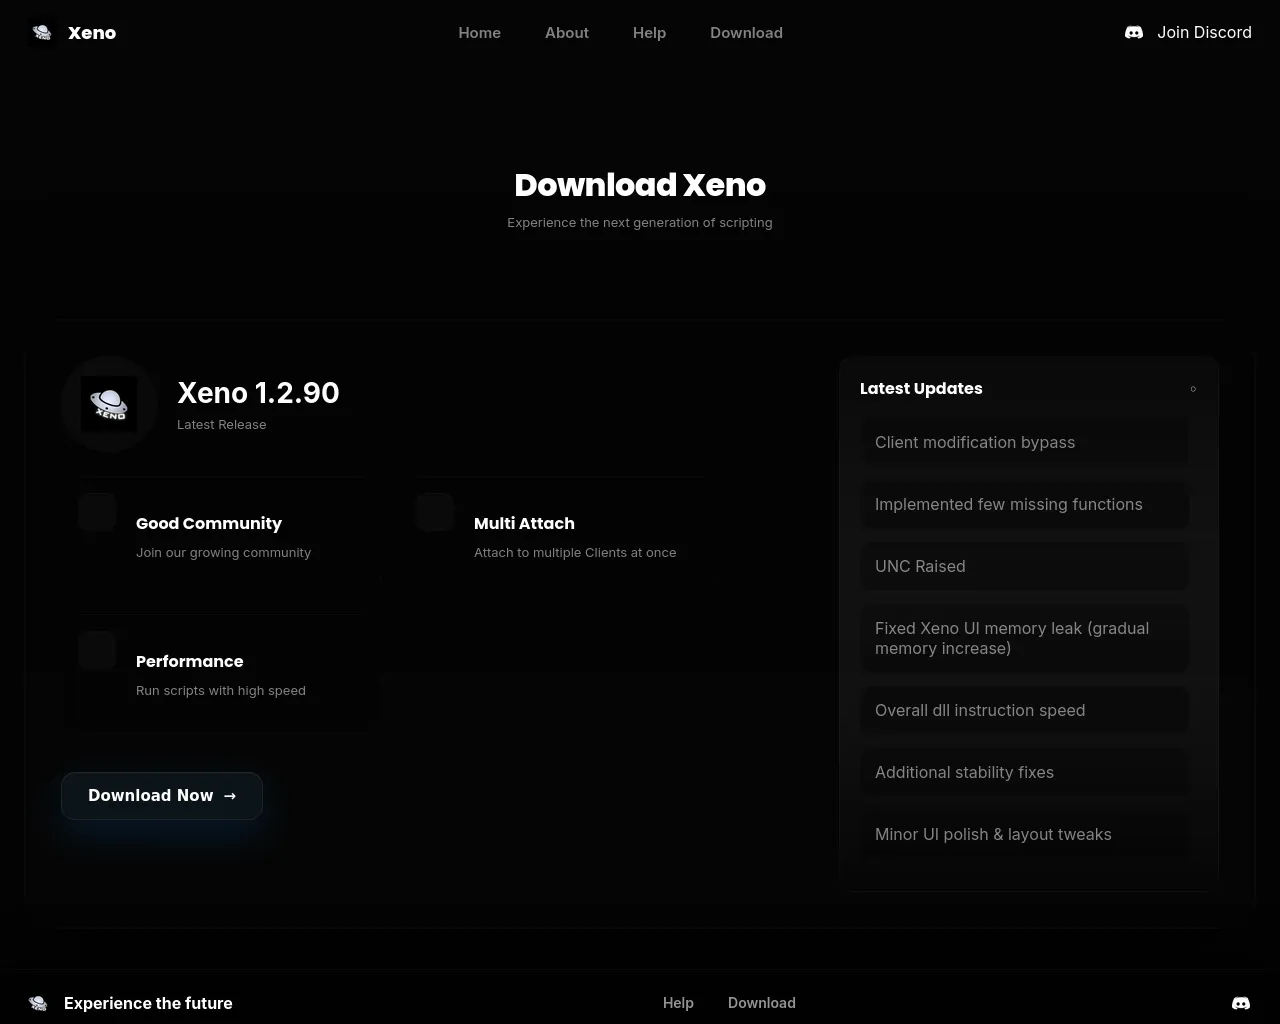Click the Xeno UFO logo in header
The height and width of the screenshot is (1024, 1280).
click(x=42, y=33)
